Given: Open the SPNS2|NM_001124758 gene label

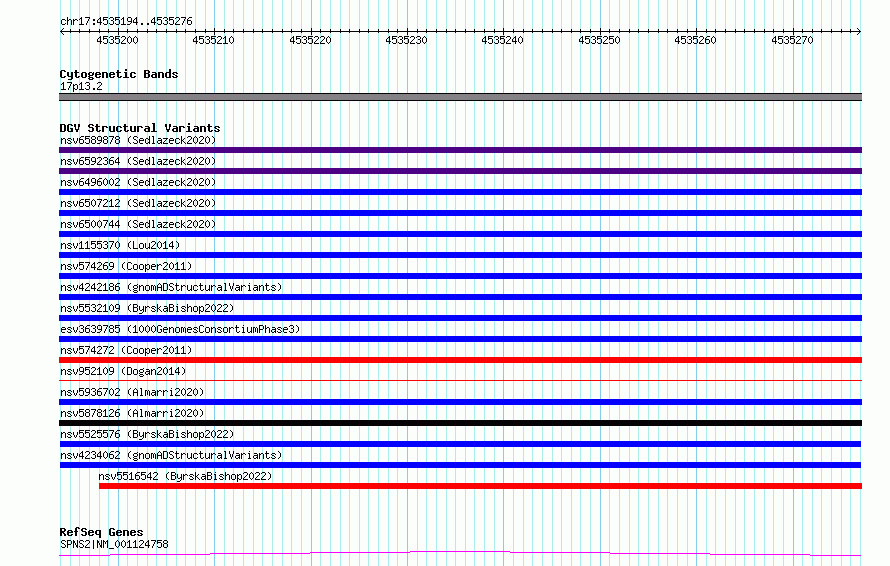Looking at the screenshot, I should tap(114, 544).
